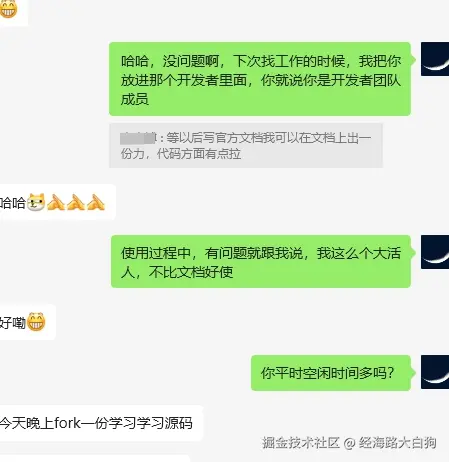Open the gray quoted reply about 官方文档
Screen dimensions: 449x462
246,146
